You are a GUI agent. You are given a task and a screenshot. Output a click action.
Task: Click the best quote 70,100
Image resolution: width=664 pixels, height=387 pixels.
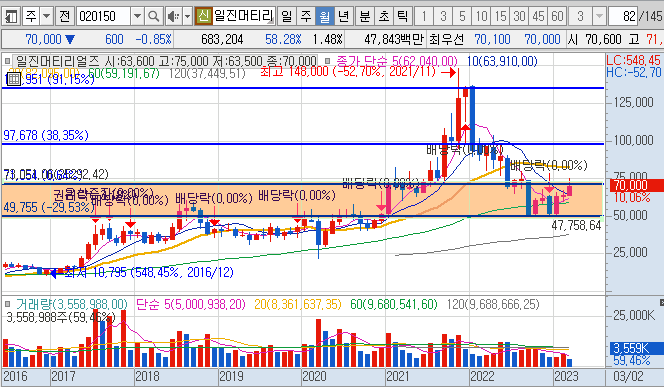pyautogui.click(x=492, y=39)
